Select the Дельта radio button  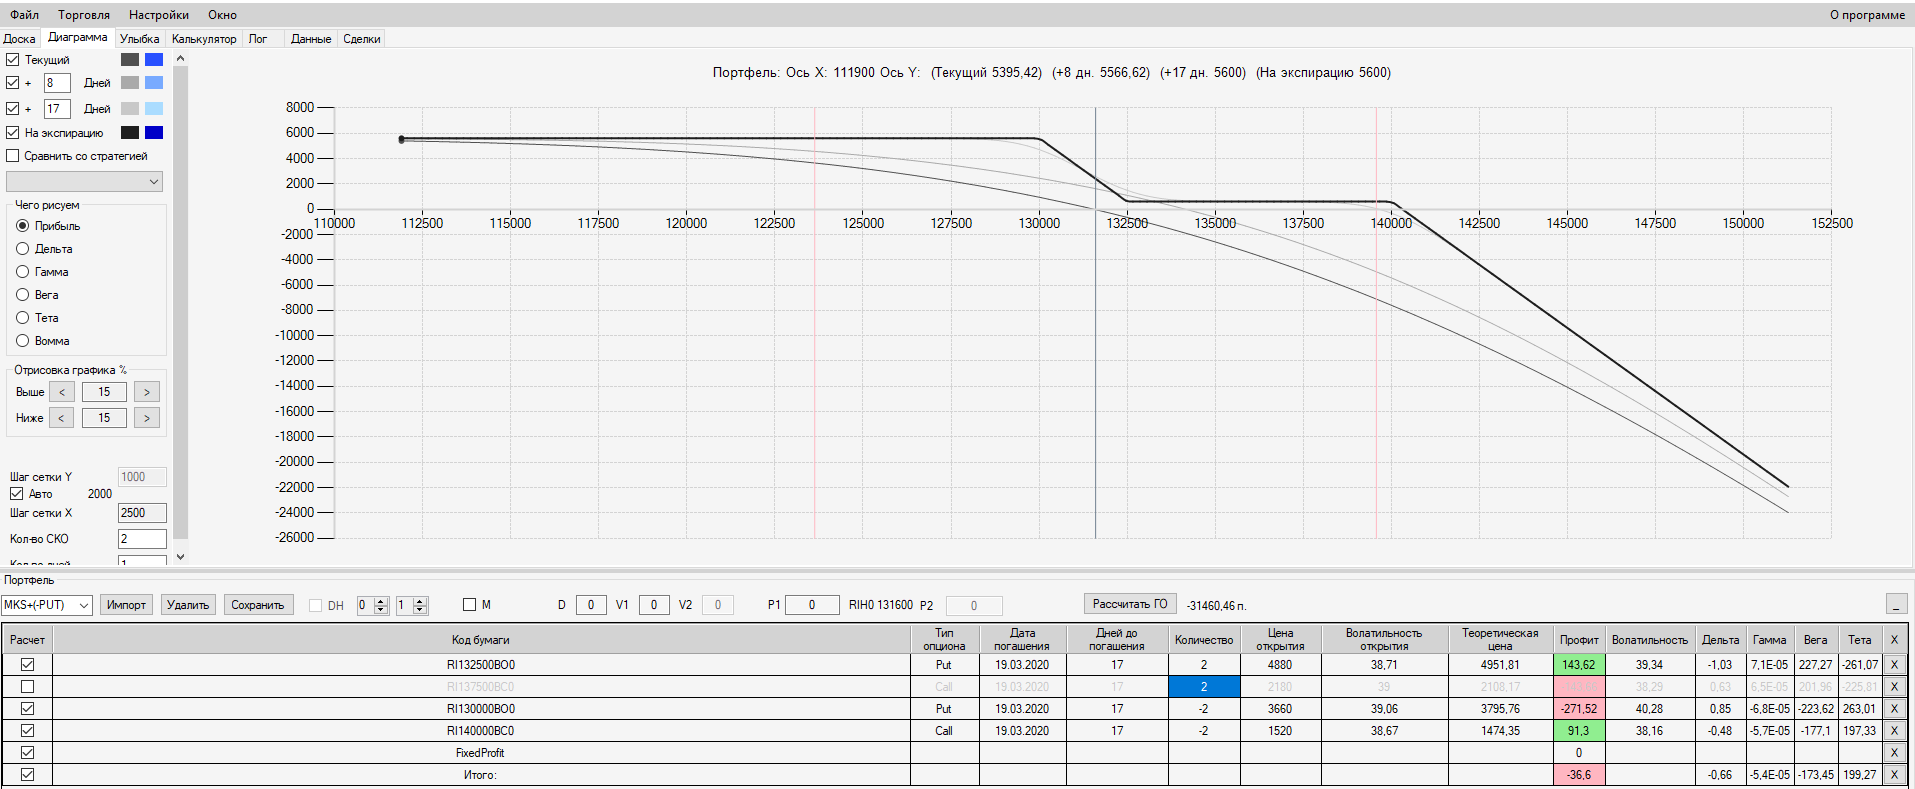(23, 249)
